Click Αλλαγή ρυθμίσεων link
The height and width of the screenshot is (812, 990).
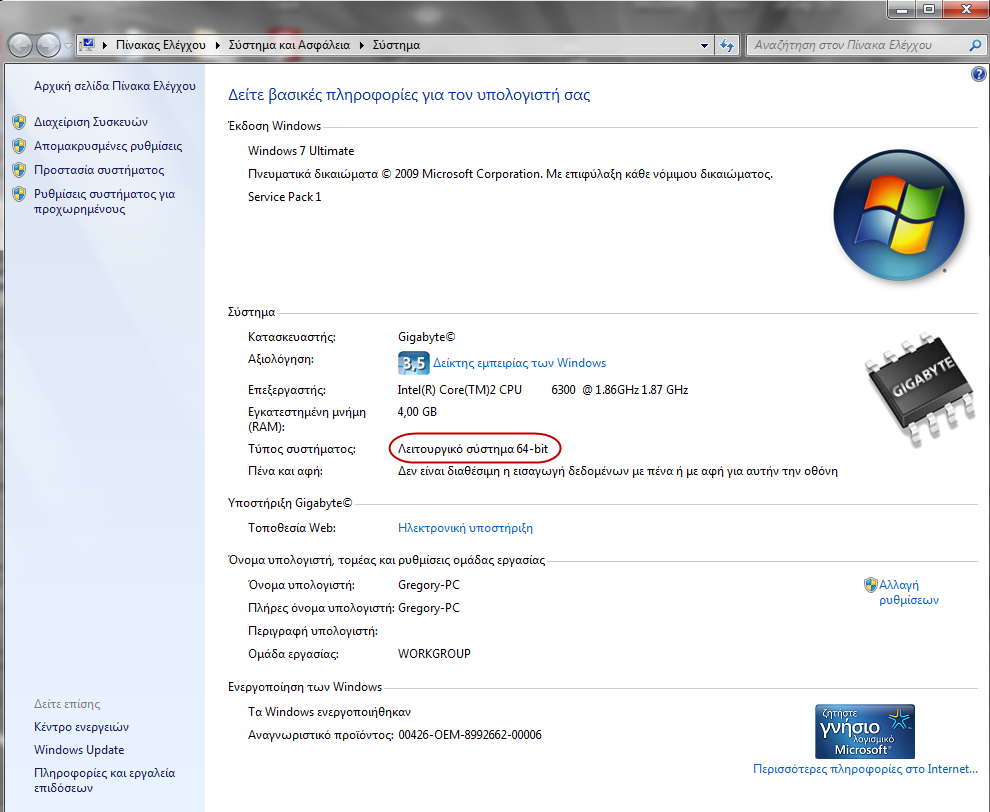point(909,592)
